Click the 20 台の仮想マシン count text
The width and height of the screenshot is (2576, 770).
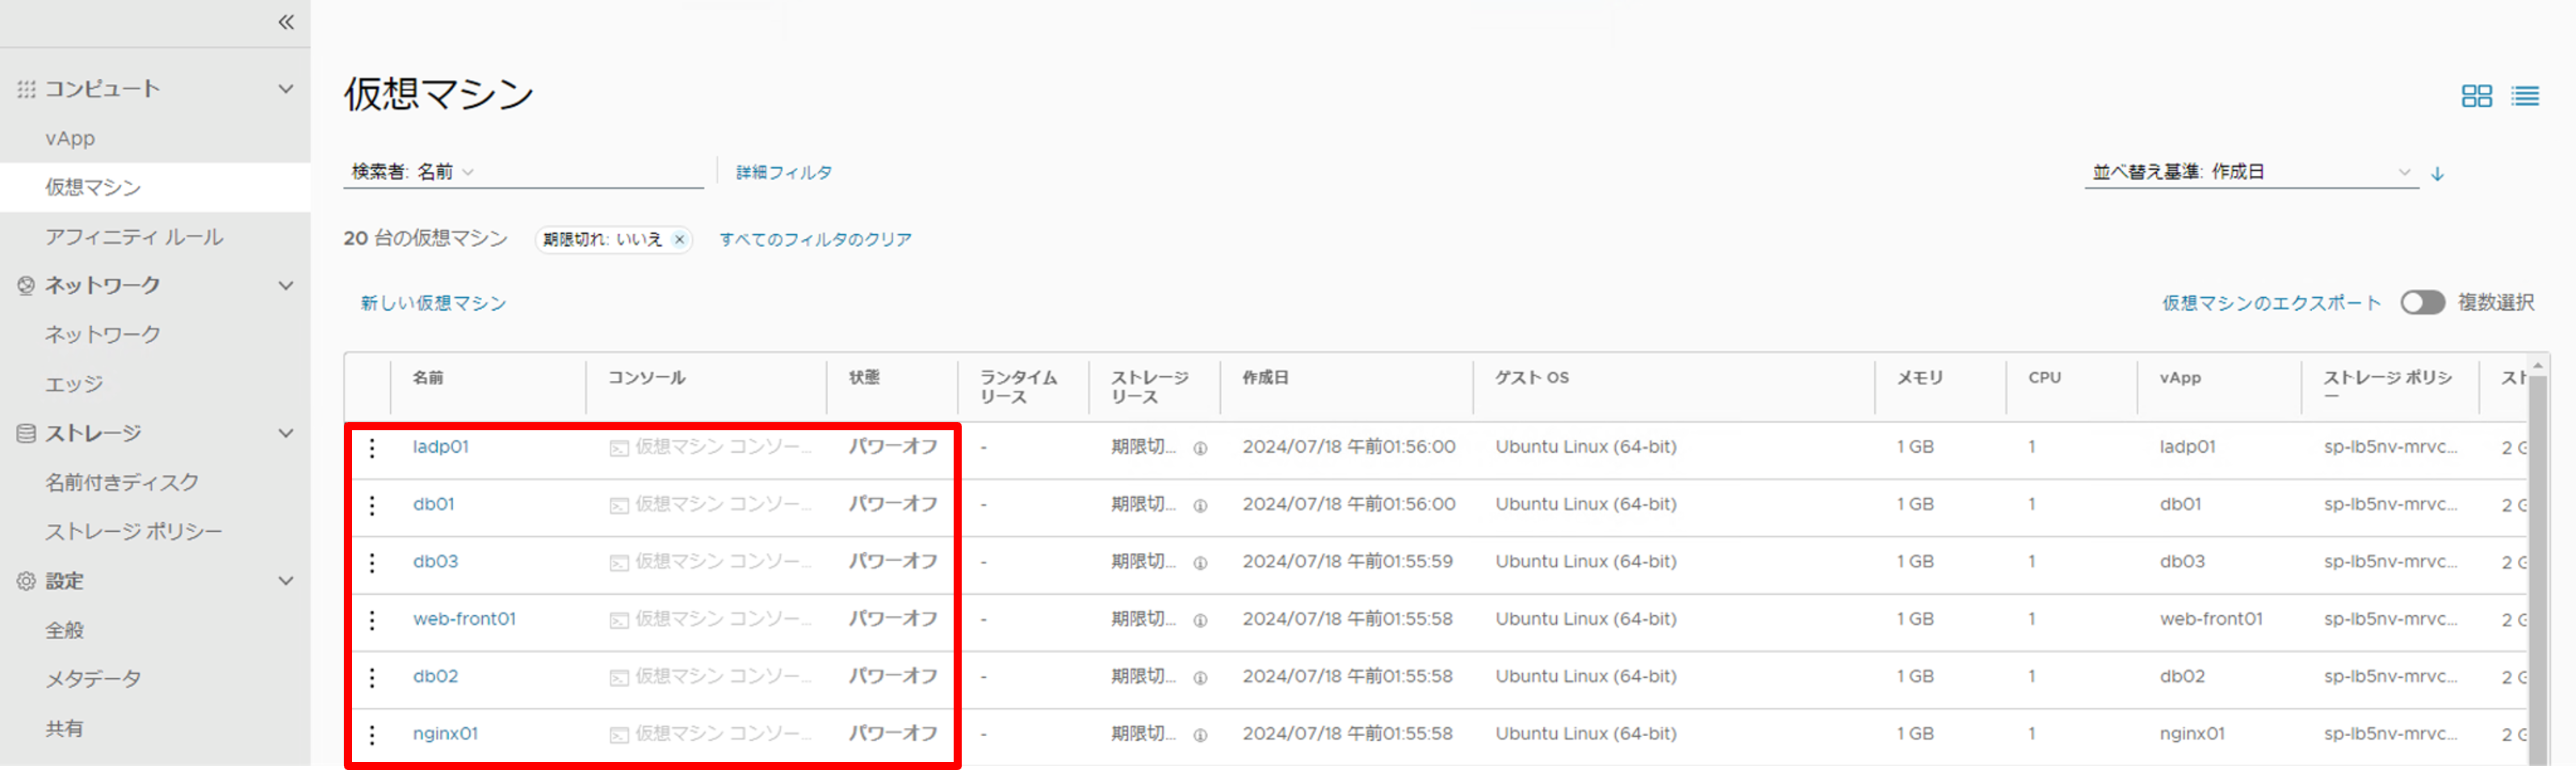click(x=426, y=238)
